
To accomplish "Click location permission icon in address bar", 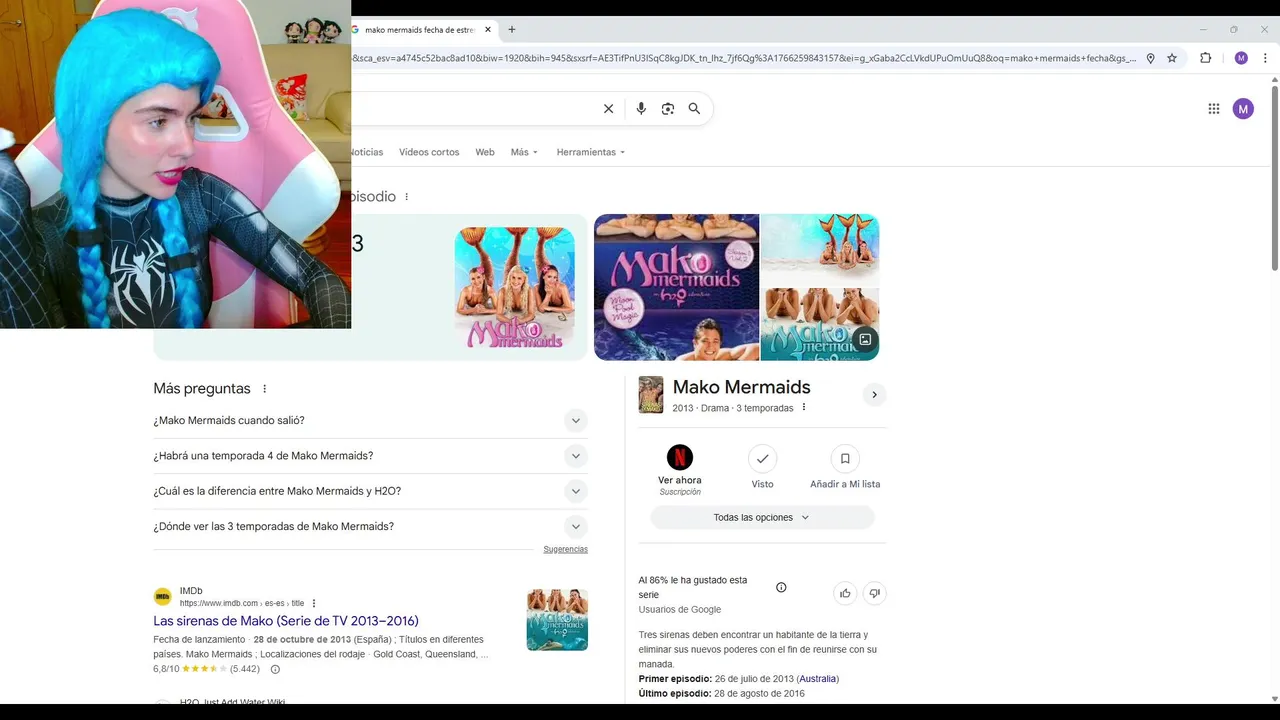I will (1150, 58).
